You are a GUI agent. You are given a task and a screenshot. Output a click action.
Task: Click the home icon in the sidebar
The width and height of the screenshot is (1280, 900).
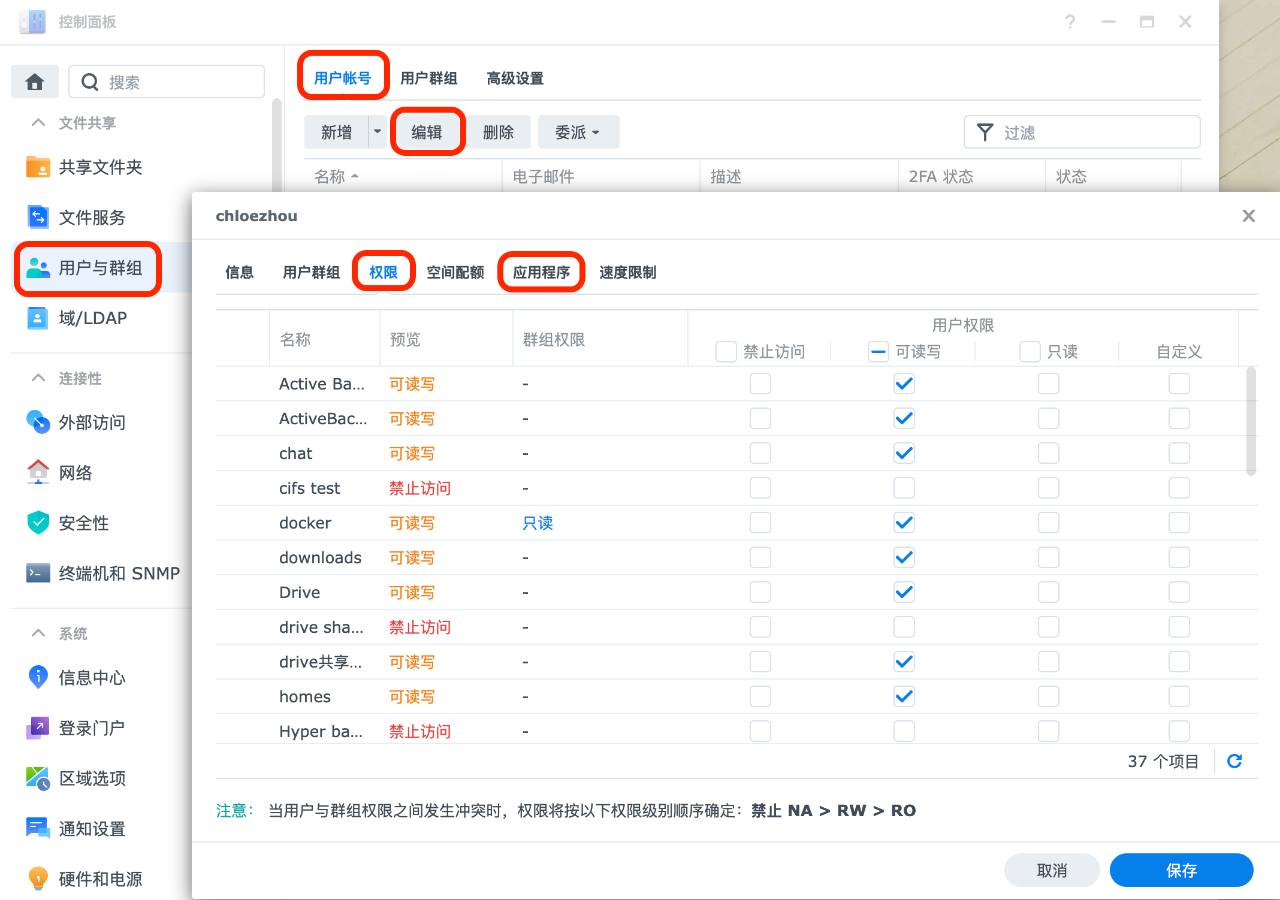(x=35, y=82)
